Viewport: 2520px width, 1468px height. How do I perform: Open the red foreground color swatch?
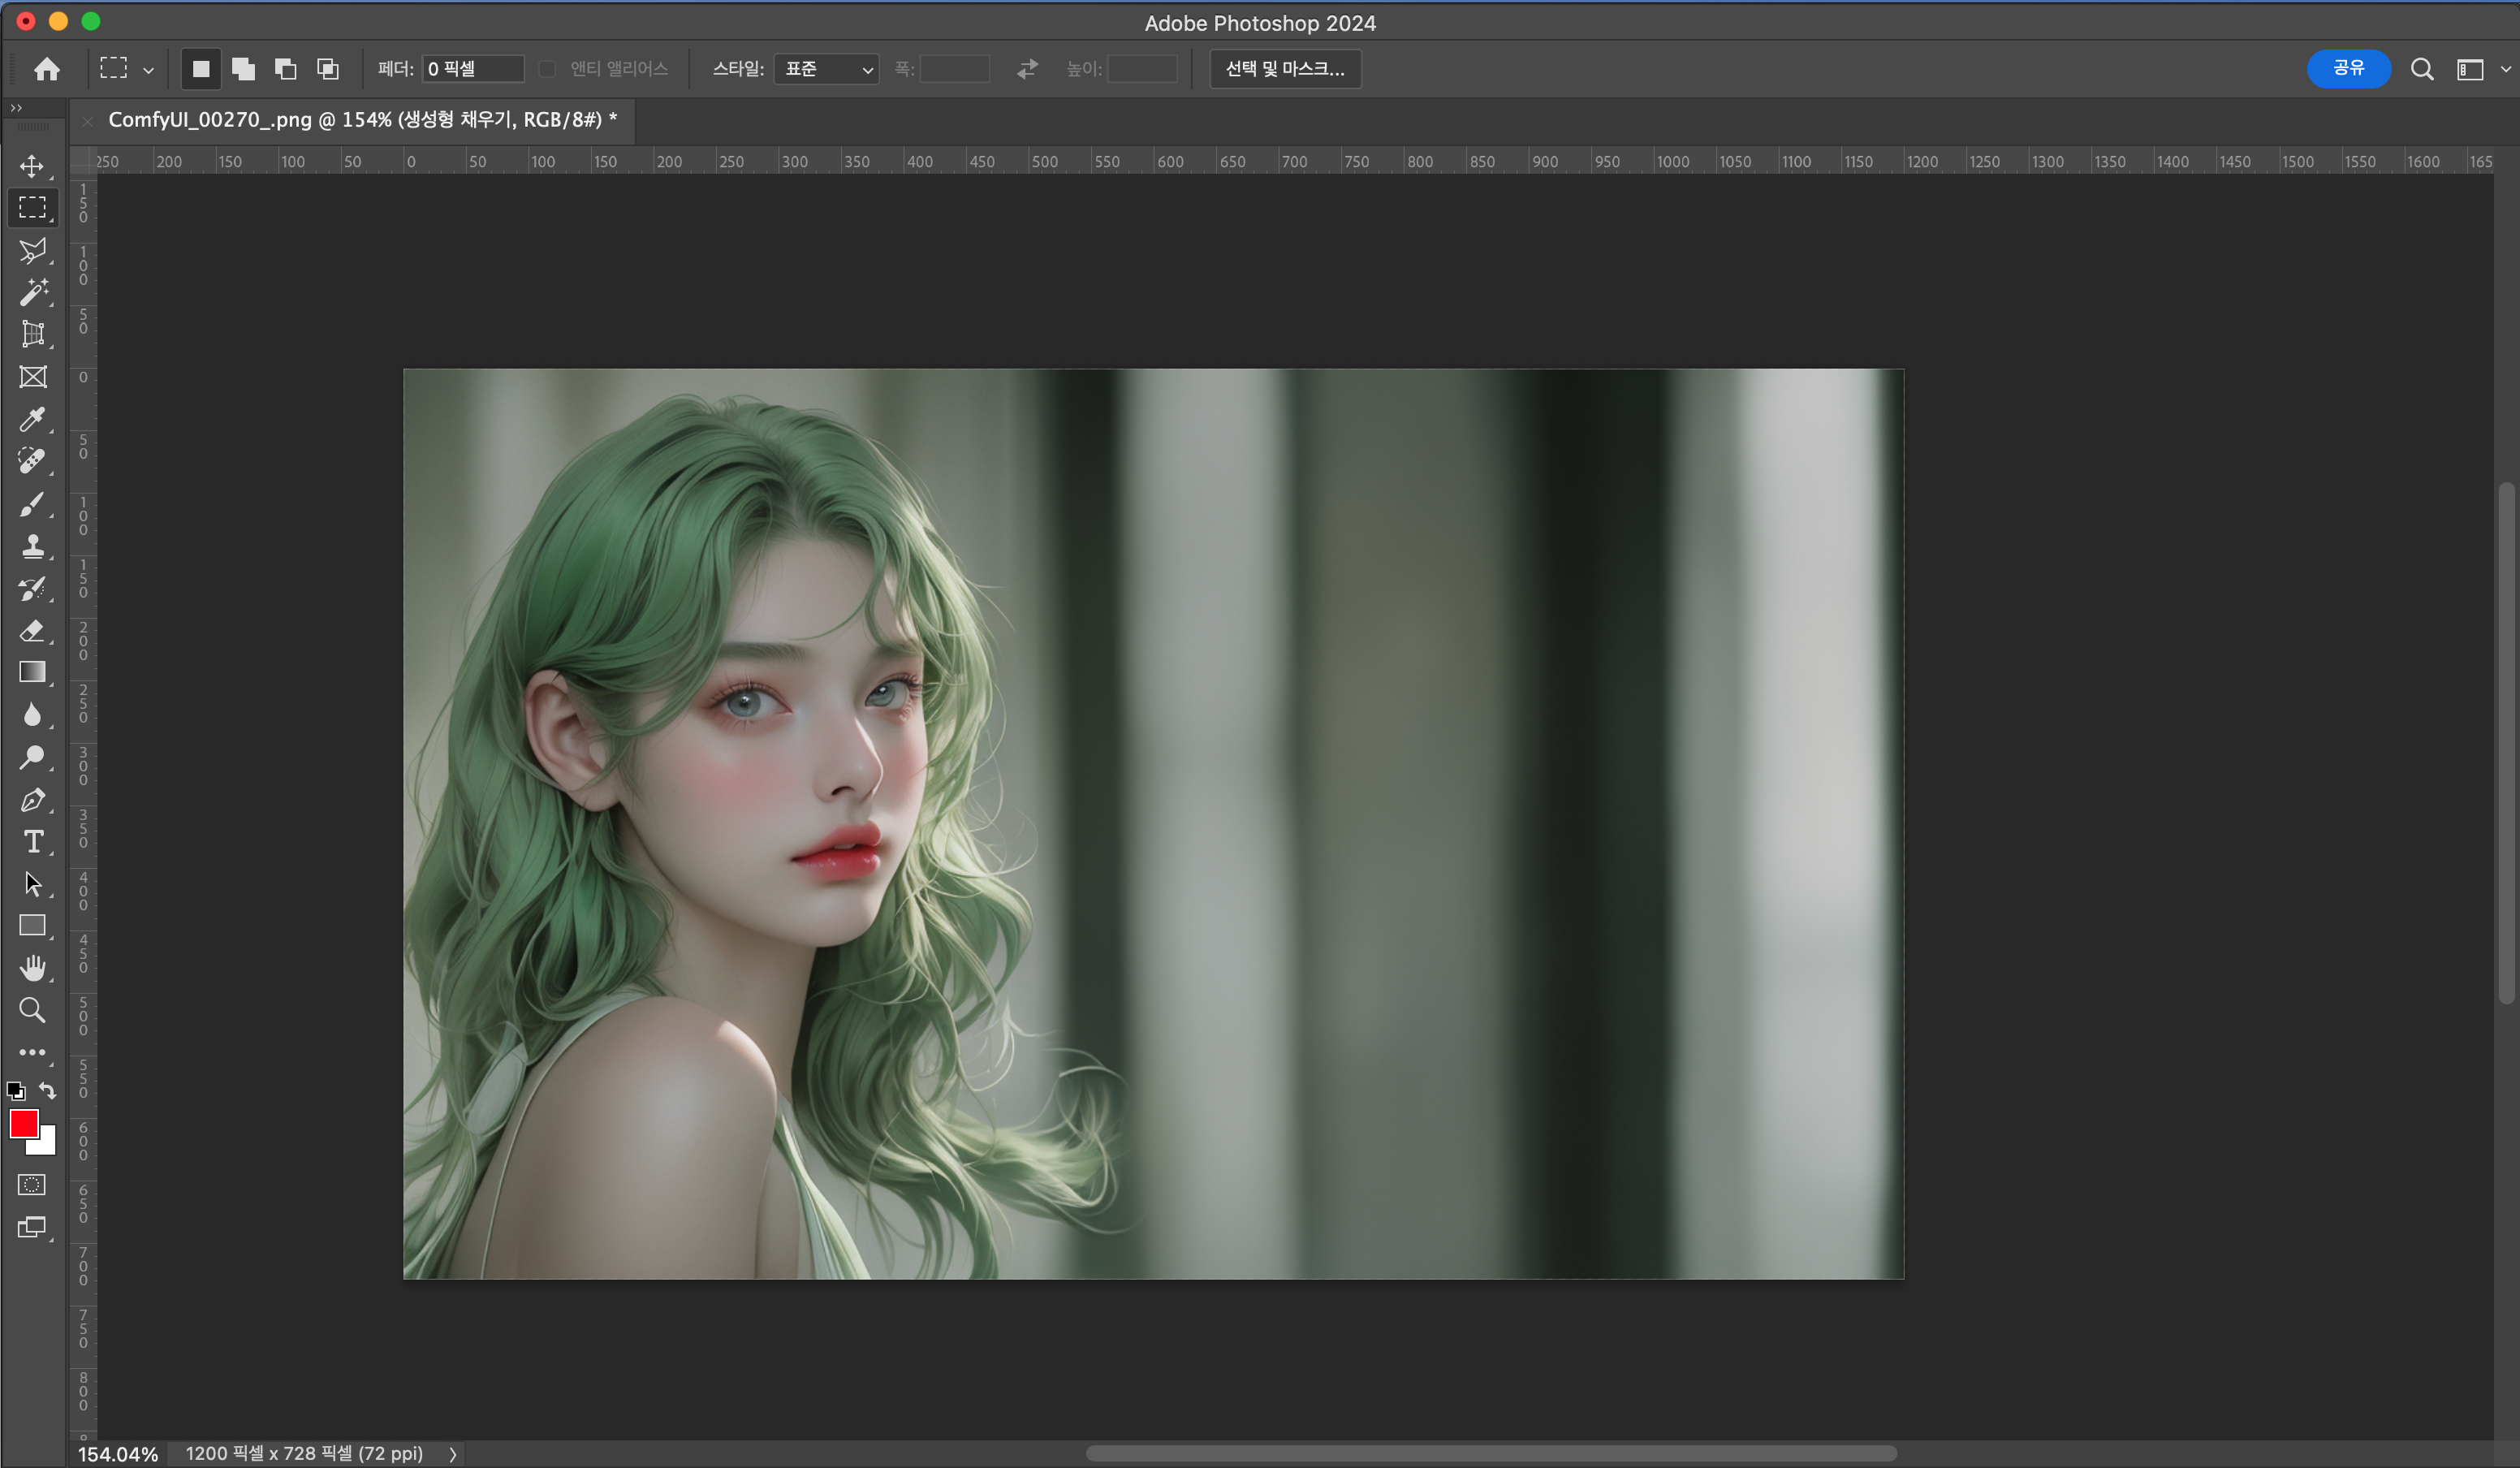[x=23, y=1125]
